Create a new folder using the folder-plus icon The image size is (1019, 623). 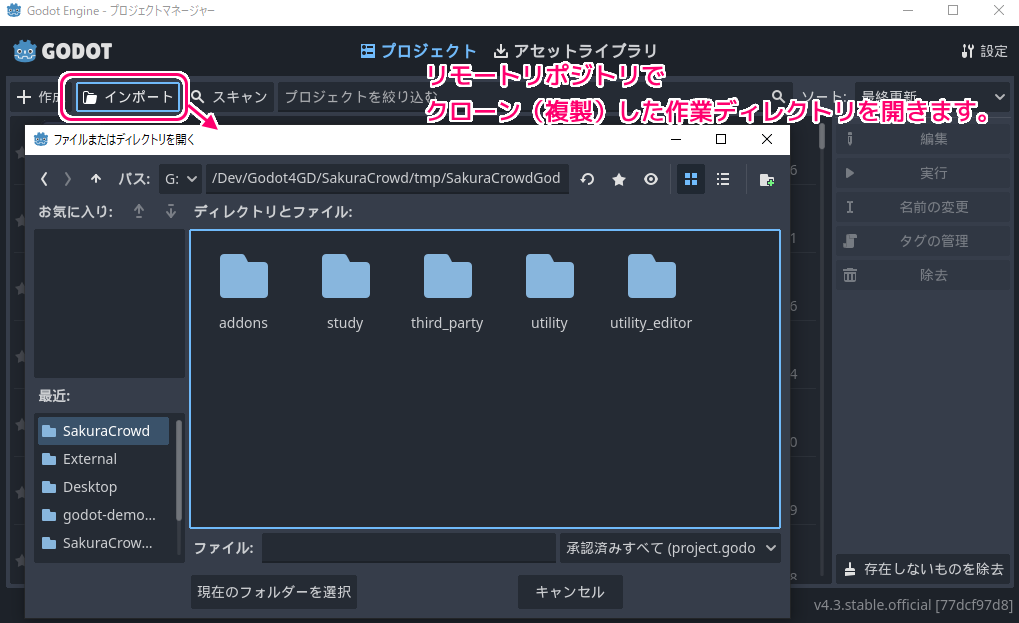766,179
